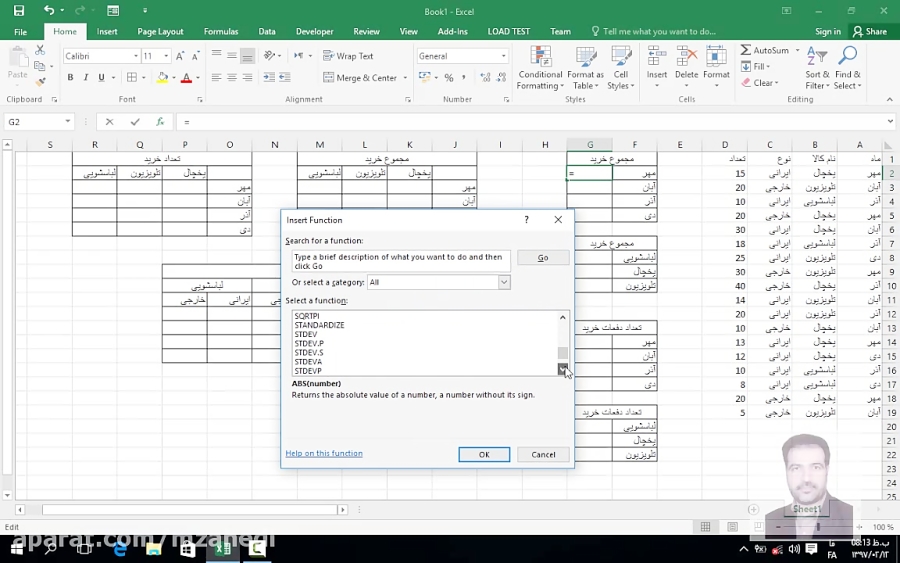
Task: Open Conditional Formatting
Action: [540, 68]
